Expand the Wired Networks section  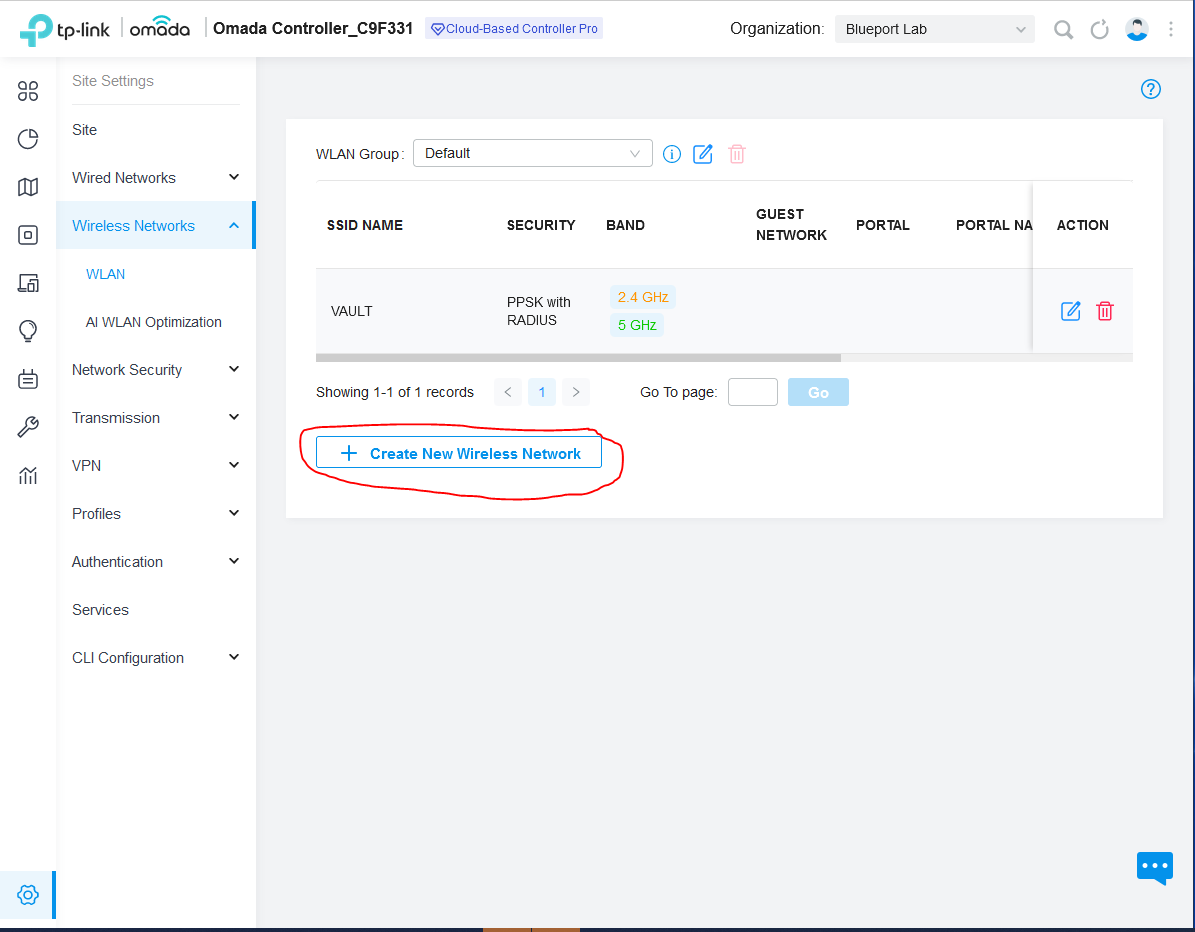(155, 178)
